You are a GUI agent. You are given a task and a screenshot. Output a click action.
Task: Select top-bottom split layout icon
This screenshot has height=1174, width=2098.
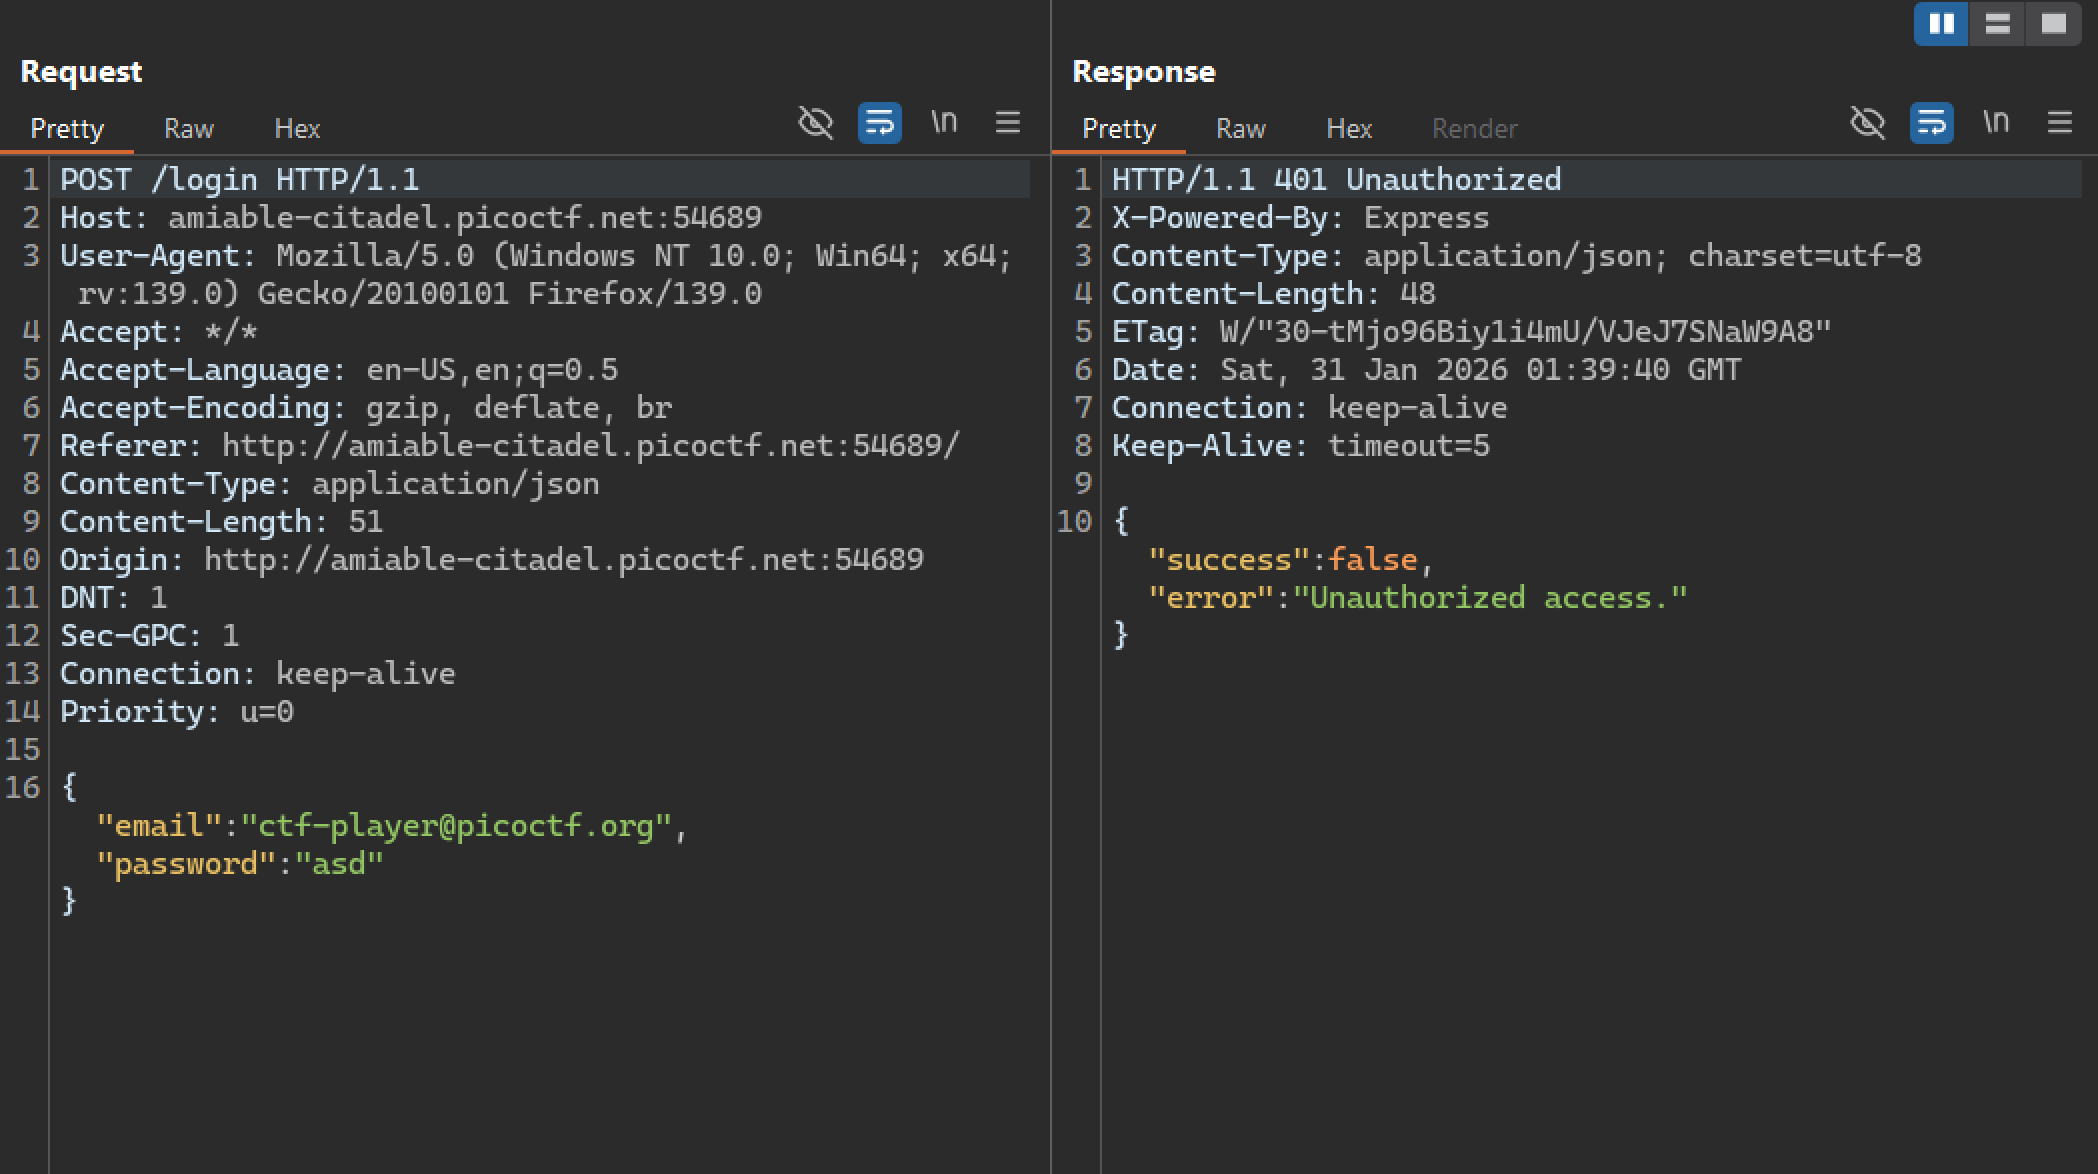coord(1997,24)
